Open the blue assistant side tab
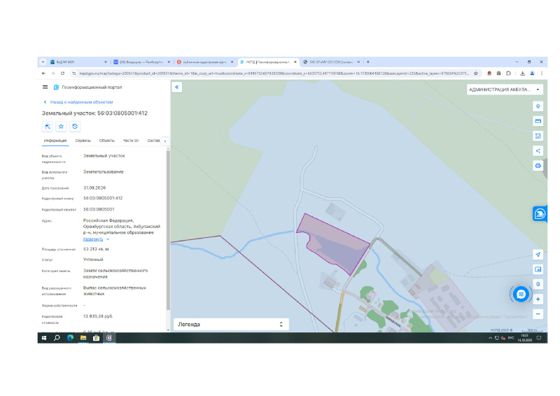 pos(540,214)
